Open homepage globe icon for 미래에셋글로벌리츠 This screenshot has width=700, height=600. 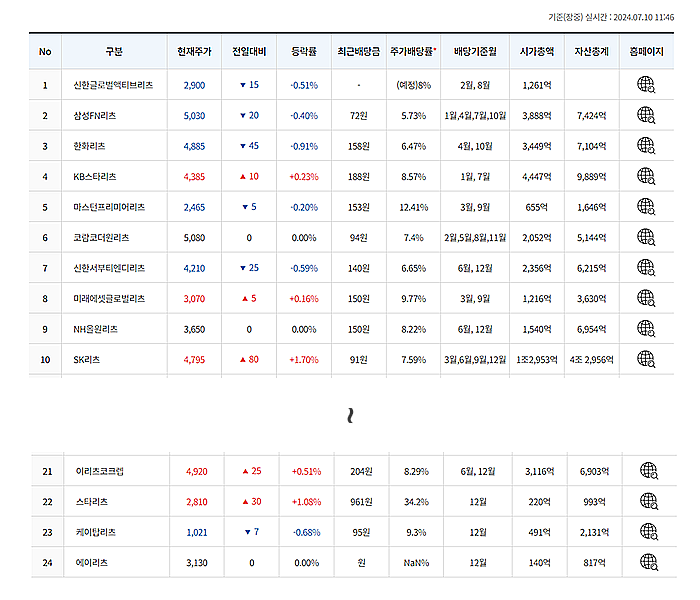646,298
